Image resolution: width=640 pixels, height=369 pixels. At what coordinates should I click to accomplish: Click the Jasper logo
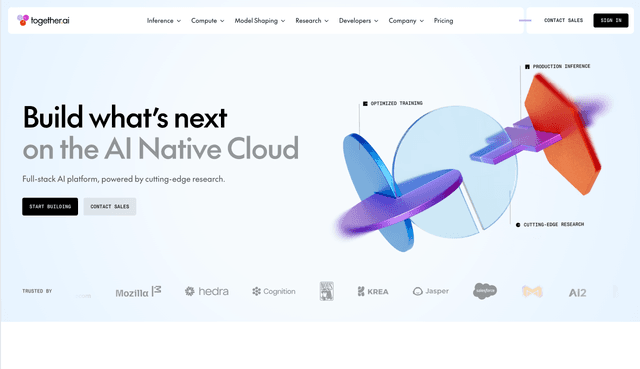click(x=431, y=291)
